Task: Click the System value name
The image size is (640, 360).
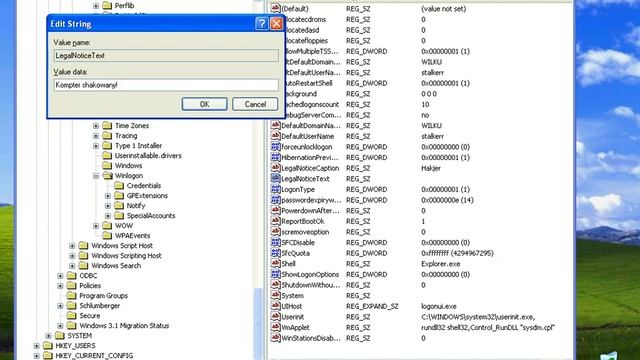Action: tap(292, 296)
